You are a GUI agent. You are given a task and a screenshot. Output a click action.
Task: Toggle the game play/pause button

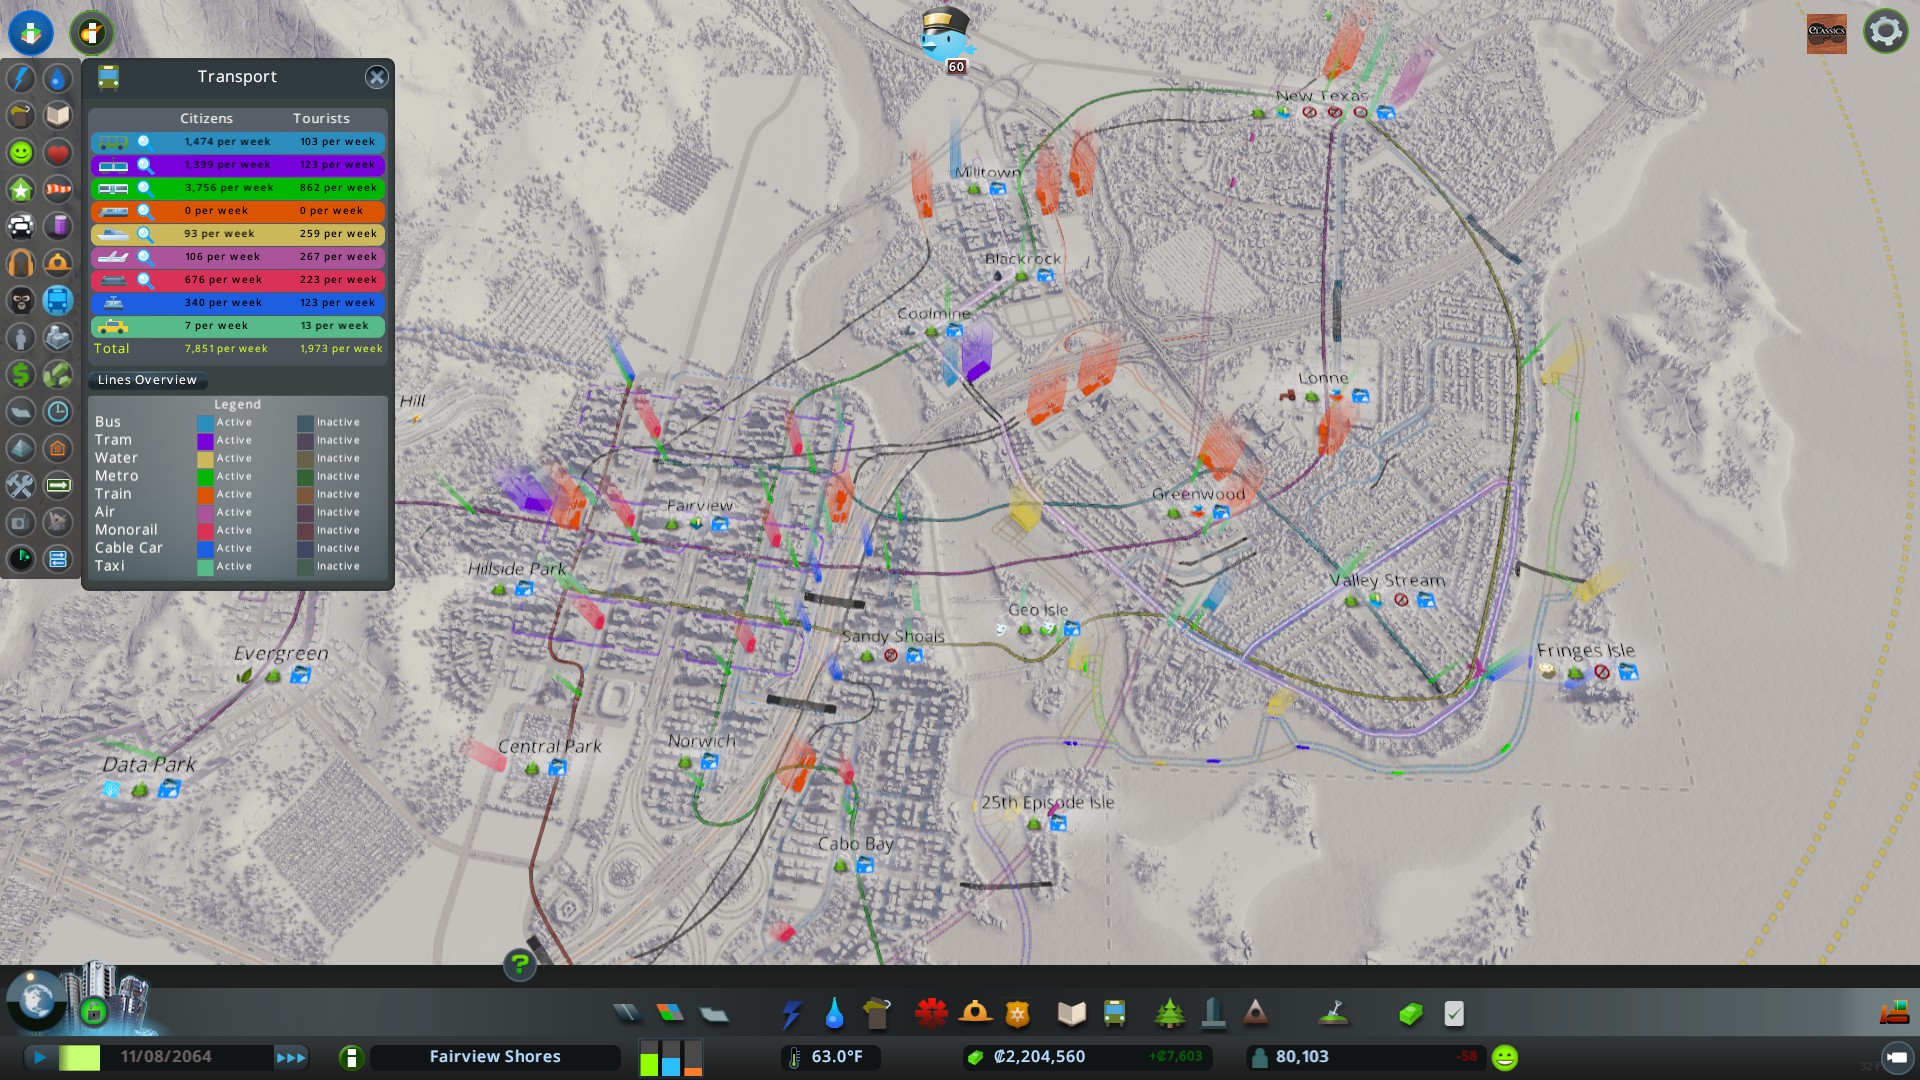[40, 1057]
